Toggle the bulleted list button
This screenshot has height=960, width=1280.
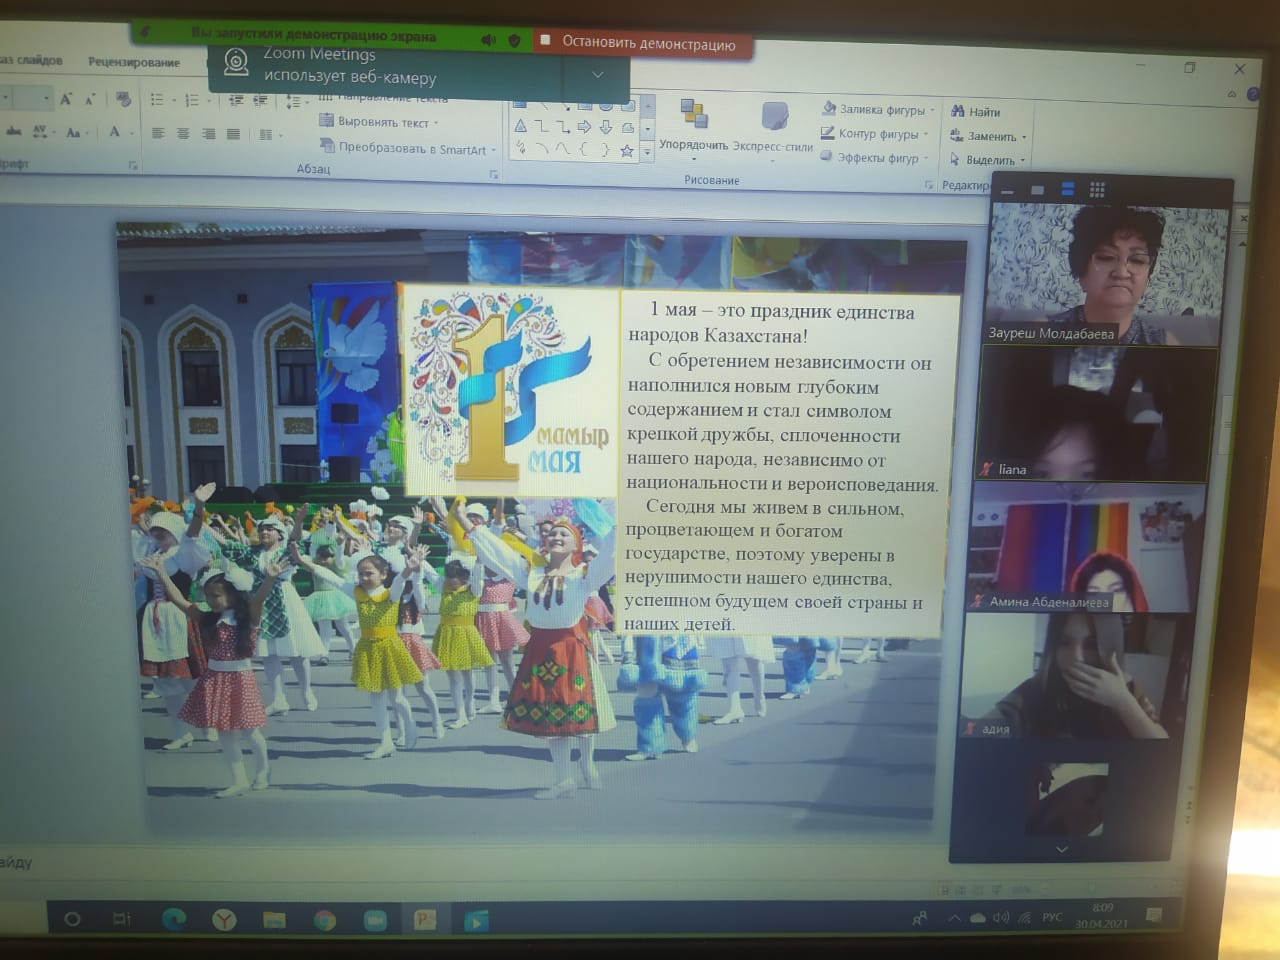157,100
